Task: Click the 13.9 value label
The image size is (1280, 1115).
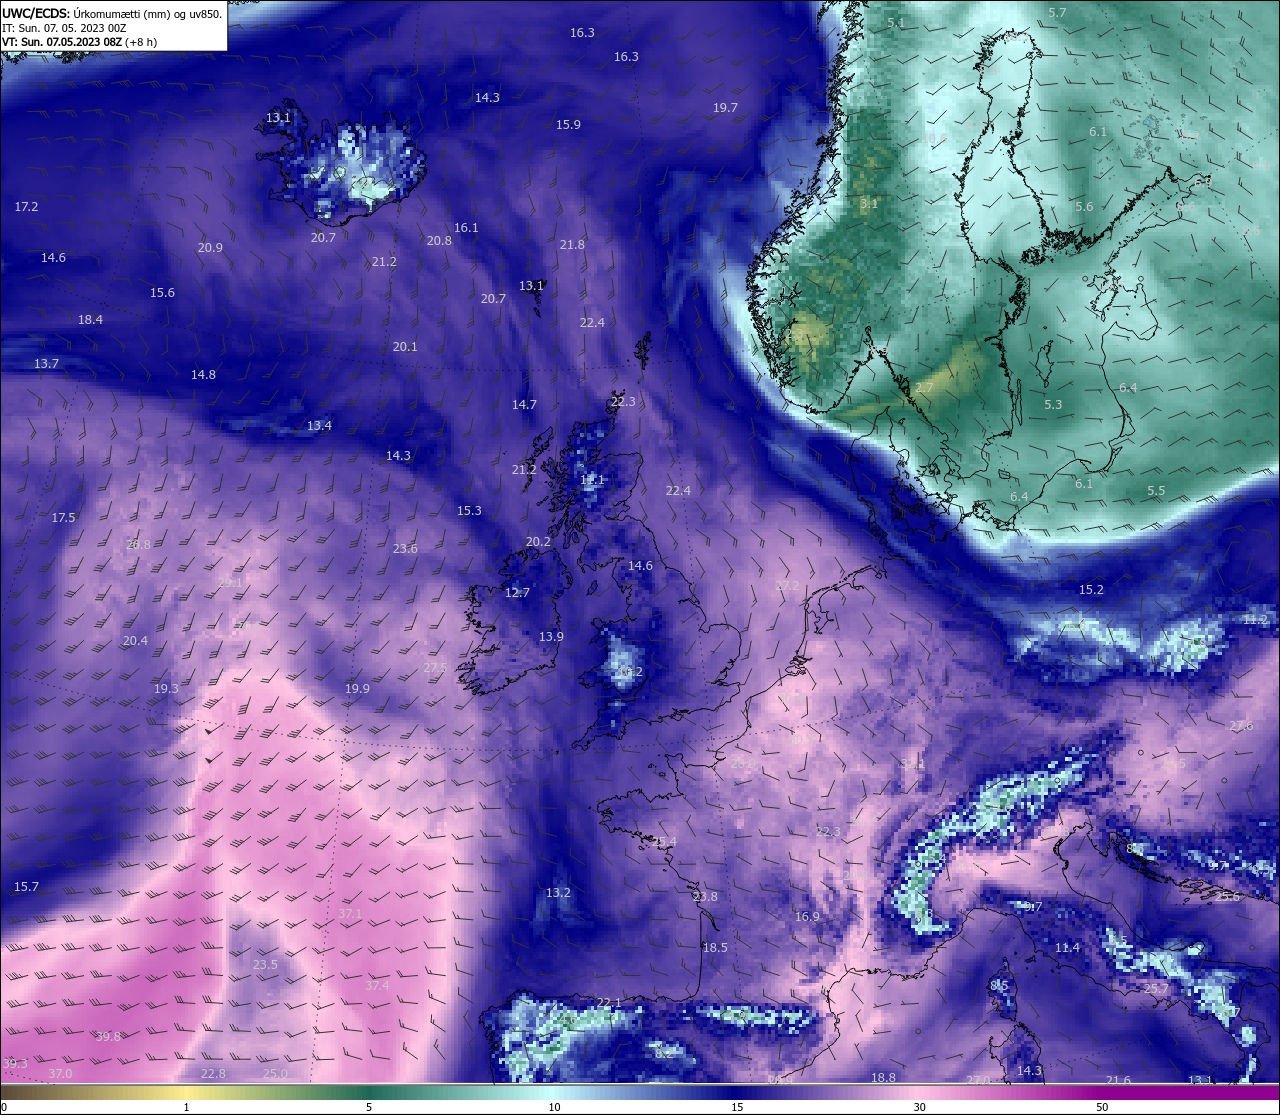Action: coord(551,637)
